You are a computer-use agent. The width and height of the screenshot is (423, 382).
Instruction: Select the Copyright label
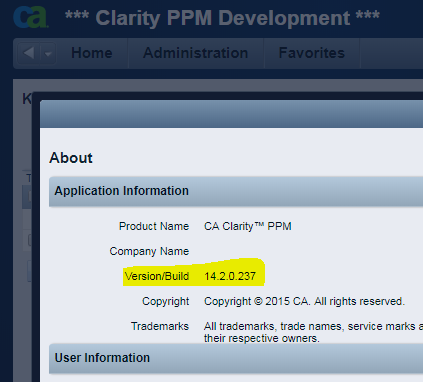click(x=166, y=301)
